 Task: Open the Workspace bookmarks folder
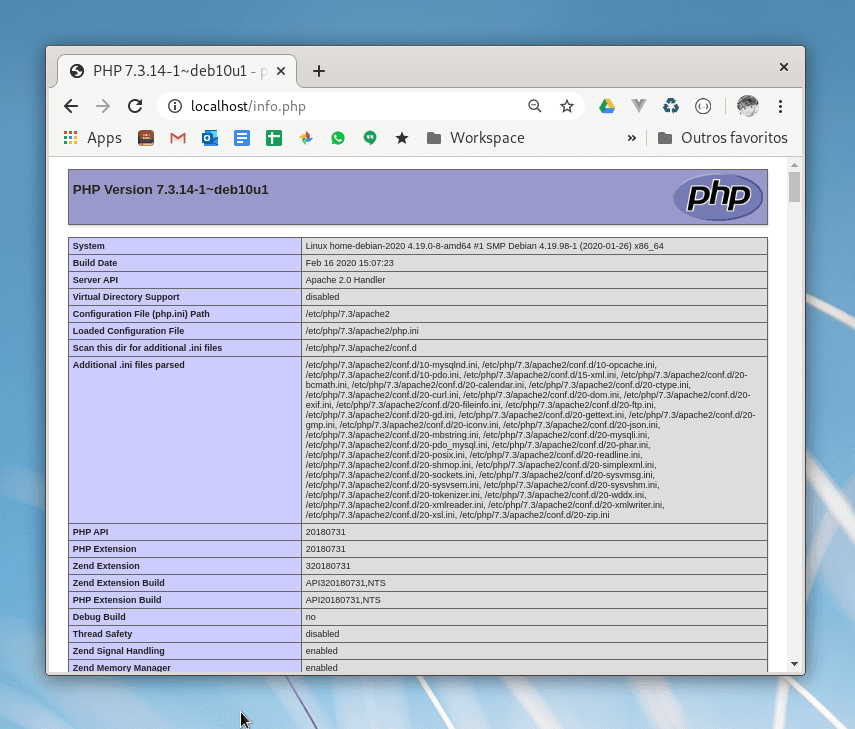(x=475, y=138)
